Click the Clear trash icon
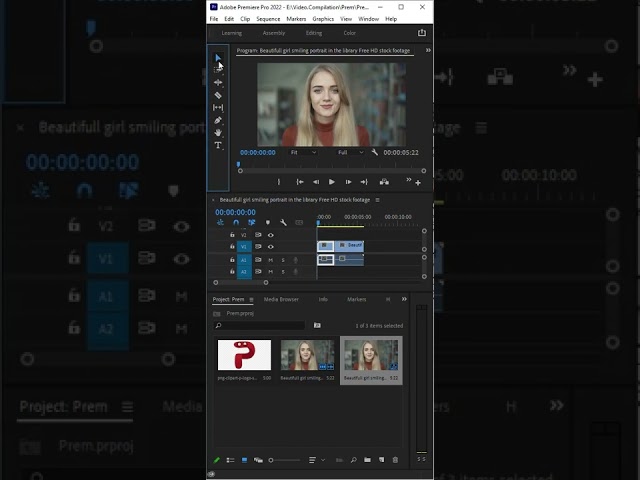Image resolution: width=640 pixels, height=480 pixels. (395, 460)
